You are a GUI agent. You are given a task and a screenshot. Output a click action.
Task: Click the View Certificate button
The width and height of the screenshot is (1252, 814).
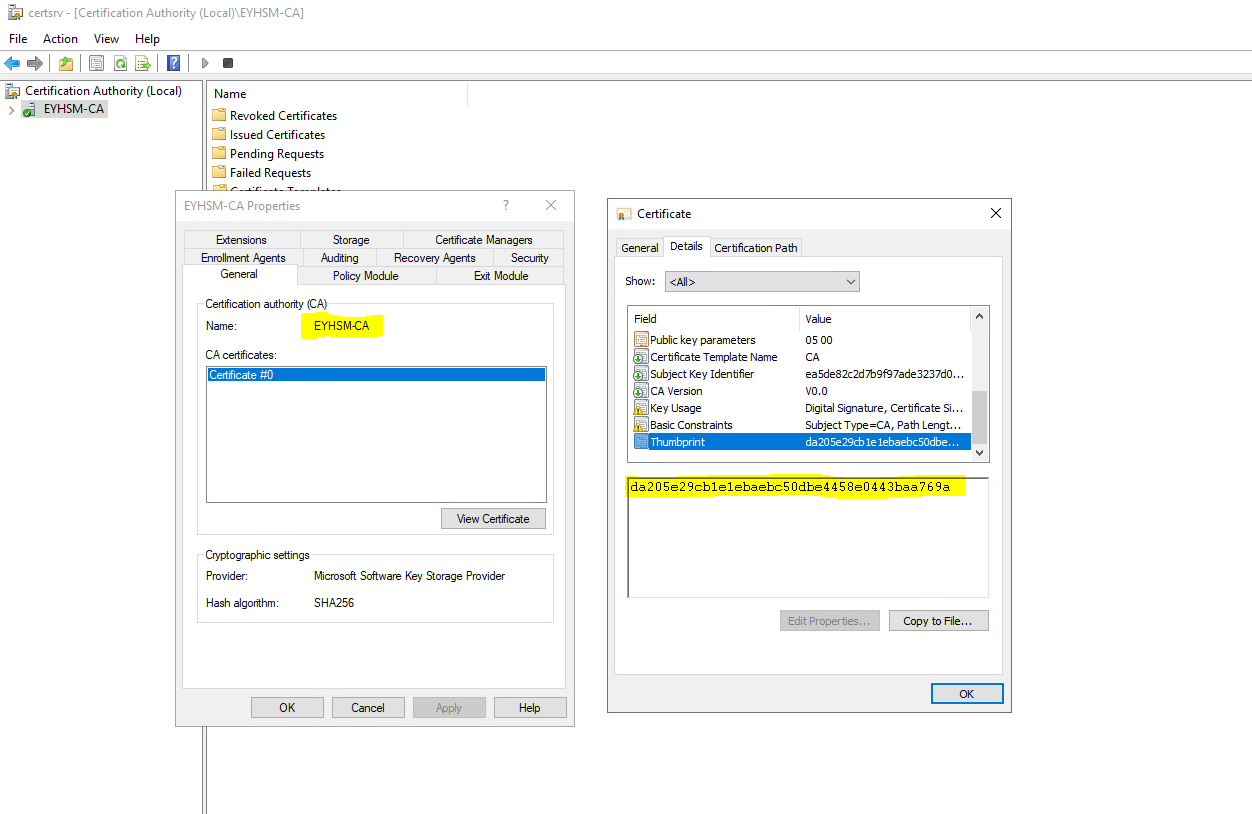(x=493, y=519)
